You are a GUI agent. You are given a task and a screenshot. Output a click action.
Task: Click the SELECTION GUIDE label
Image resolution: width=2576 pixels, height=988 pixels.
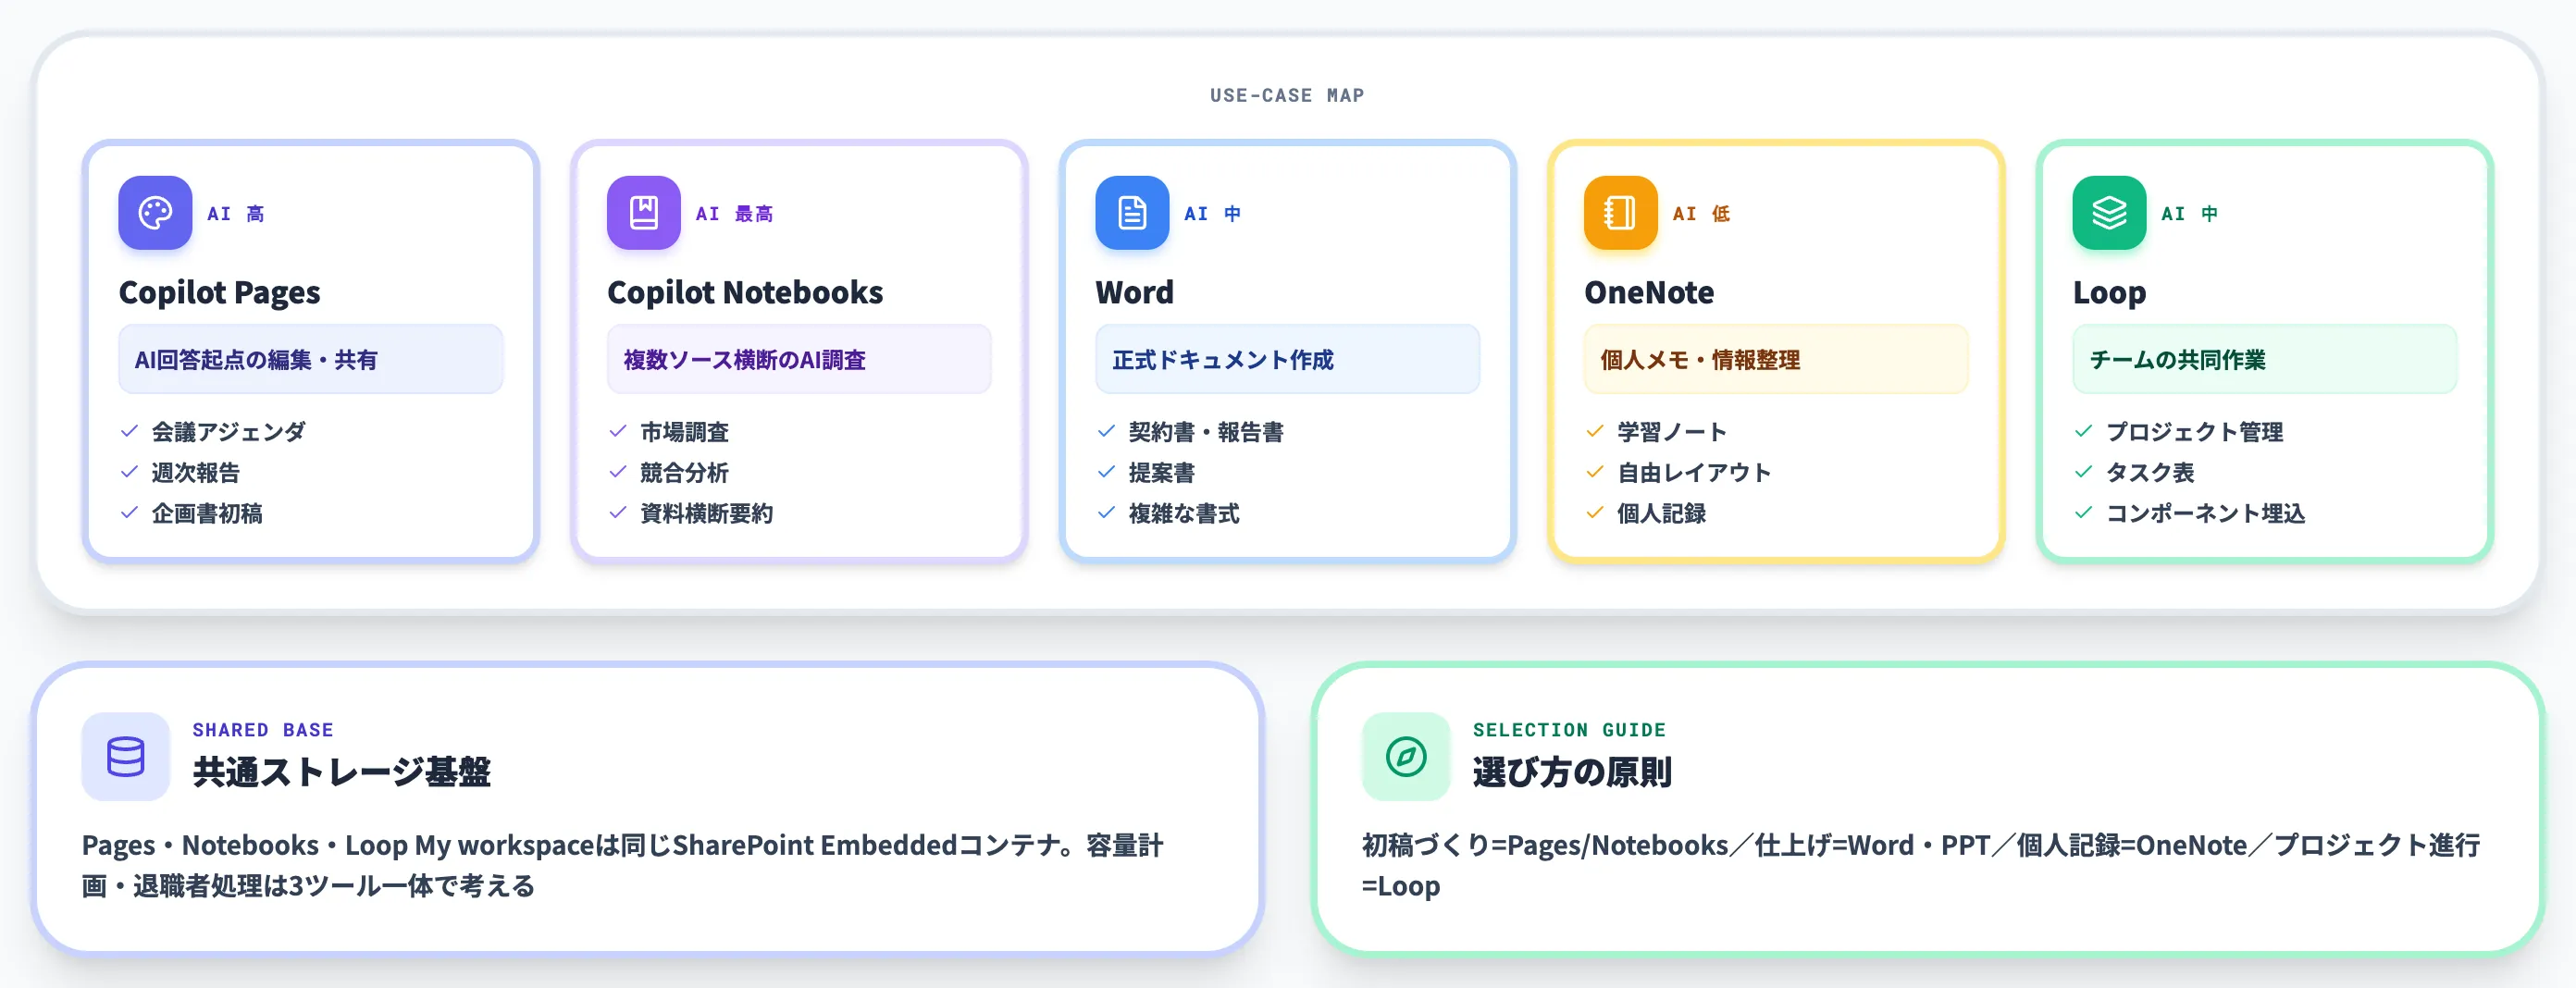click(1570, 730)
